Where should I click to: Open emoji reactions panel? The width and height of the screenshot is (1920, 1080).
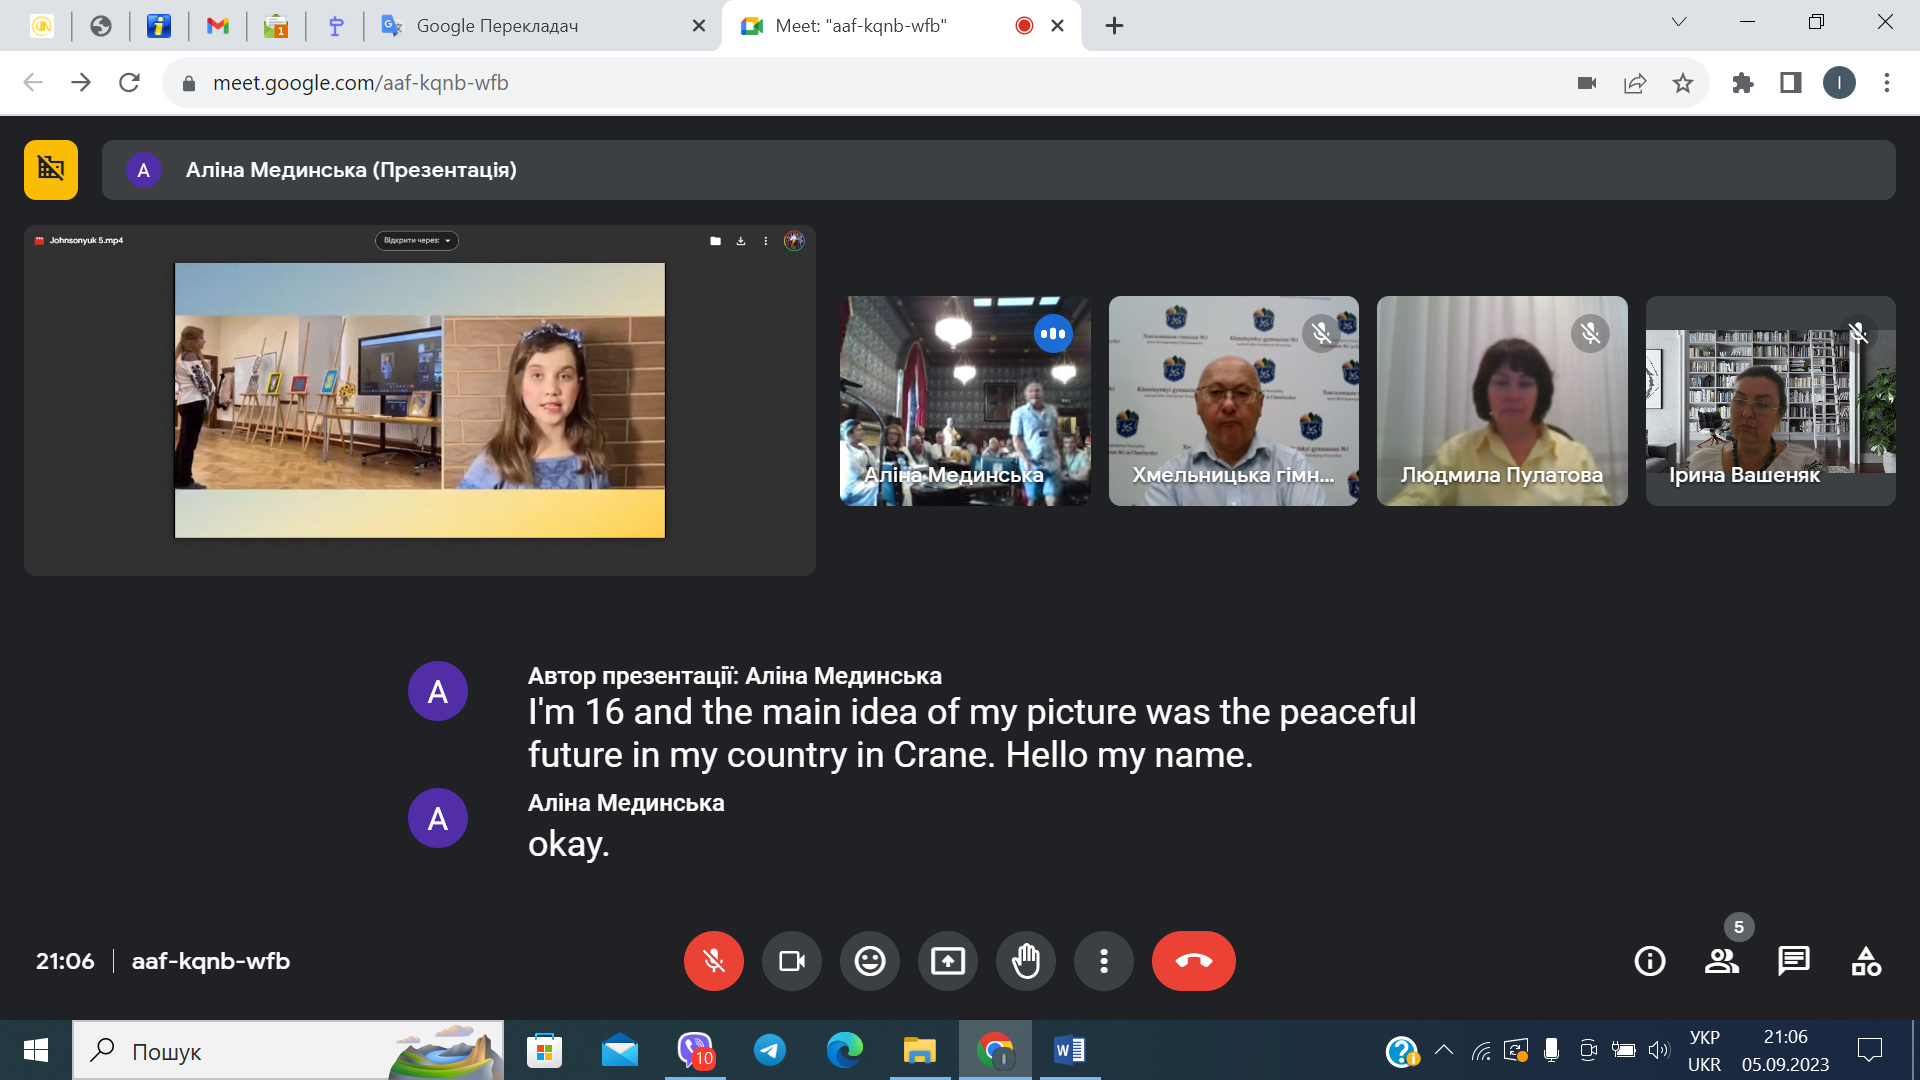click(x=869, y=961)
